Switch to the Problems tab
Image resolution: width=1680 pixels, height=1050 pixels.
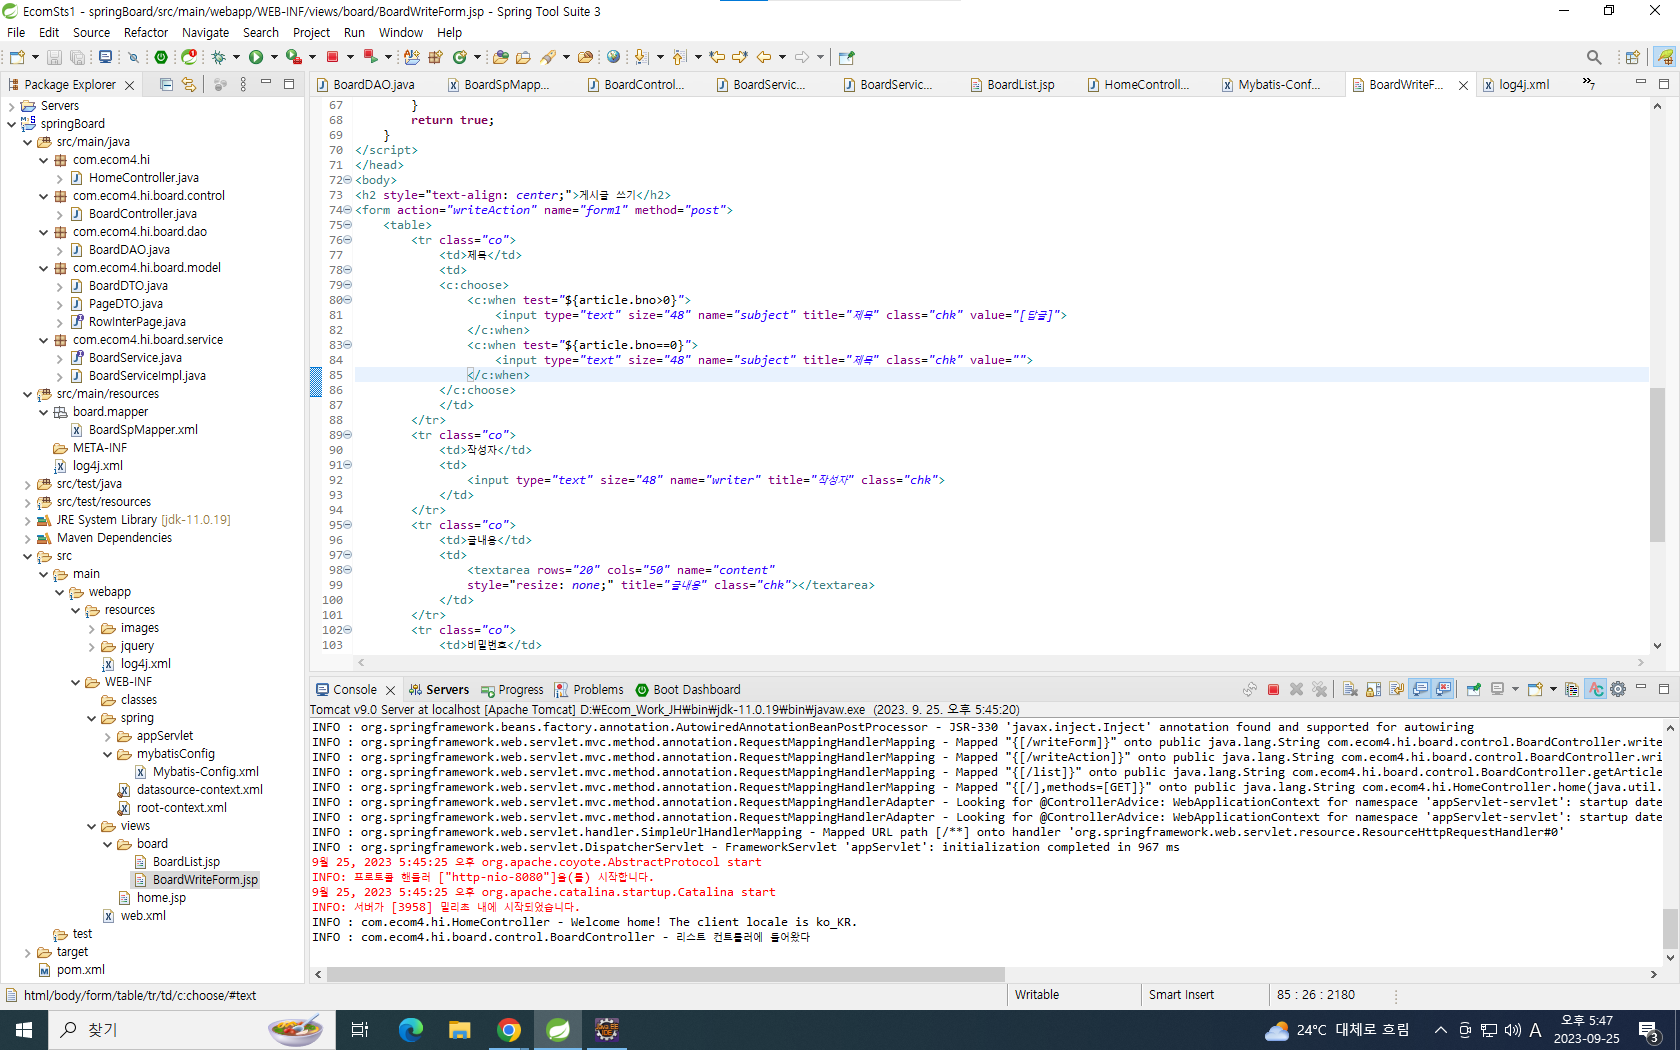(x=589, y=690)
